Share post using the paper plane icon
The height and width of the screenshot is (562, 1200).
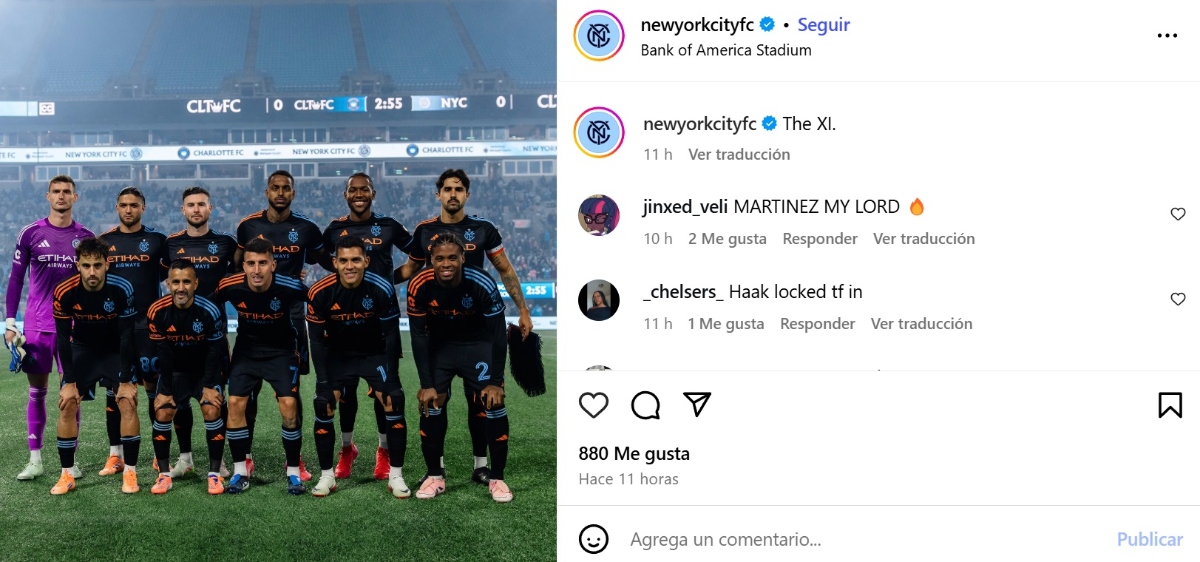point(697,404)
